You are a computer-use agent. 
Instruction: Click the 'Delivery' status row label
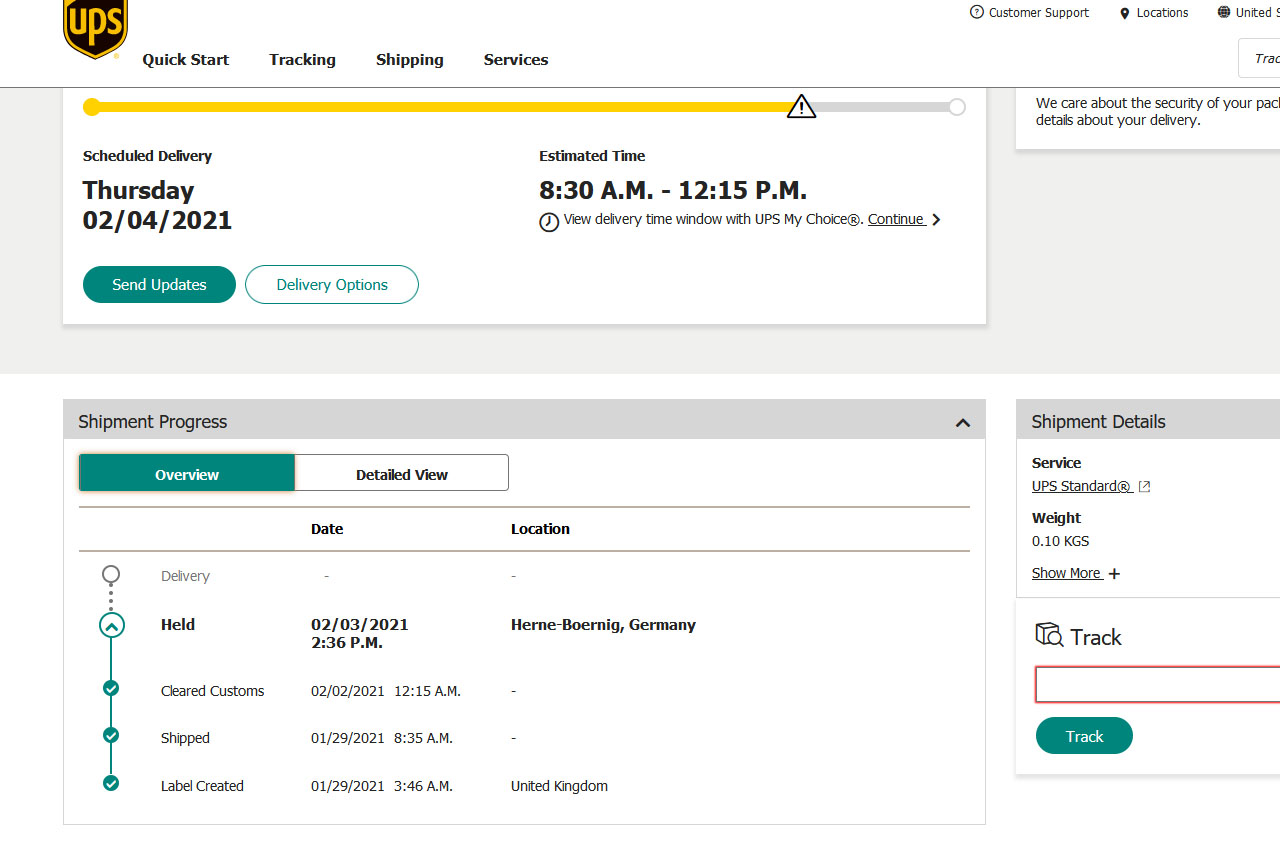pos(185,576)
